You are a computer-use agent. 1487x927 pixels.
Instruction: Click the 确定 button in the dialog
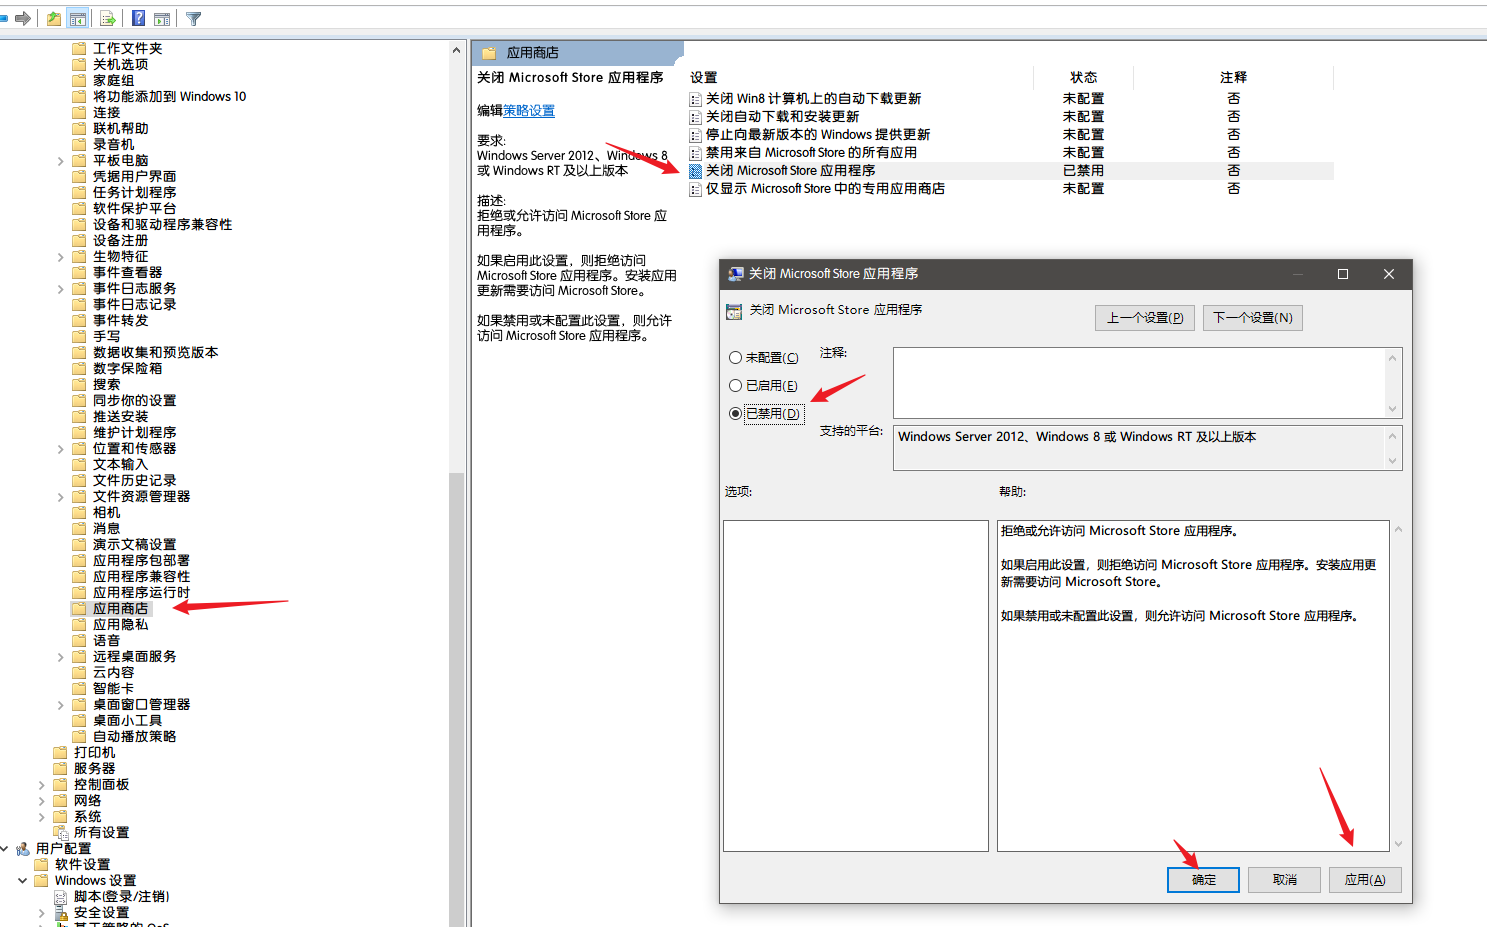coord(1202,879)
